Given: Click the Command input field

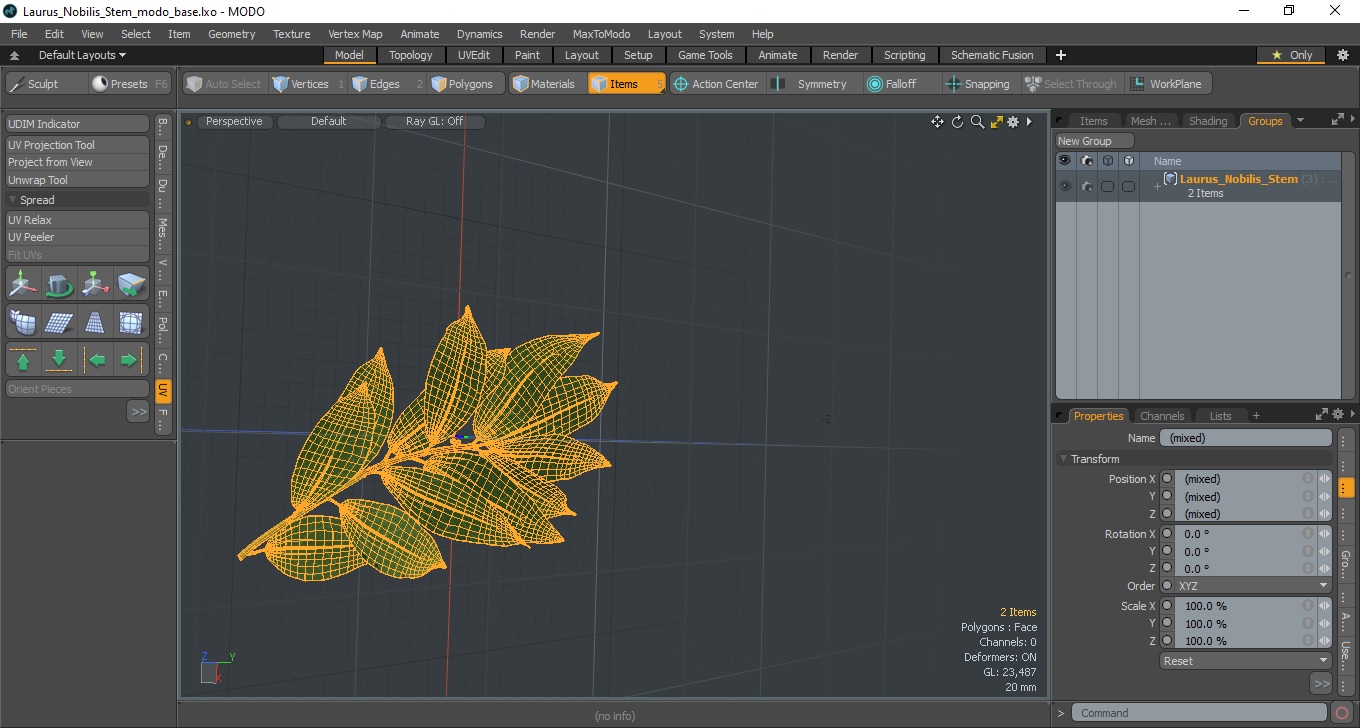Looking at the screenshot, I should 1200,713.
